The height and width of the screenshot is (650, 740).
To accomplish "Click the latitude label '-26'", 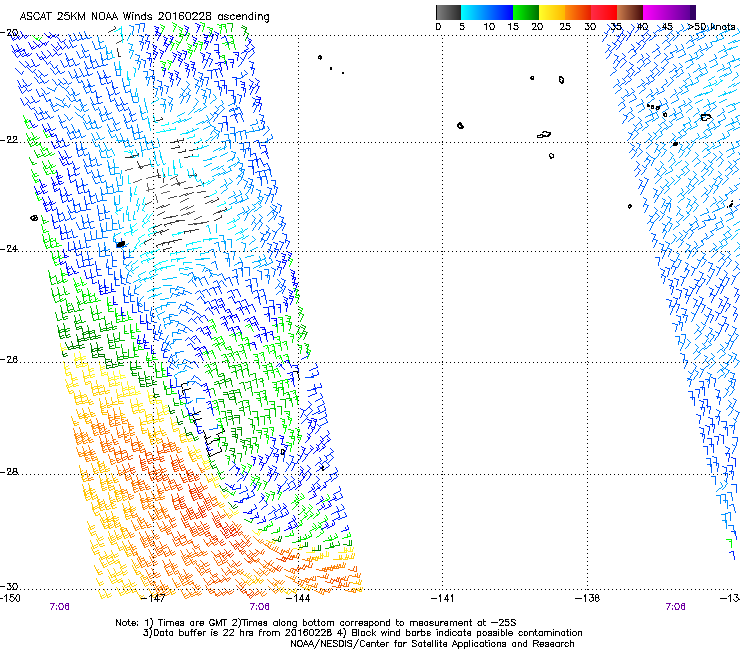I will [9, 360].
